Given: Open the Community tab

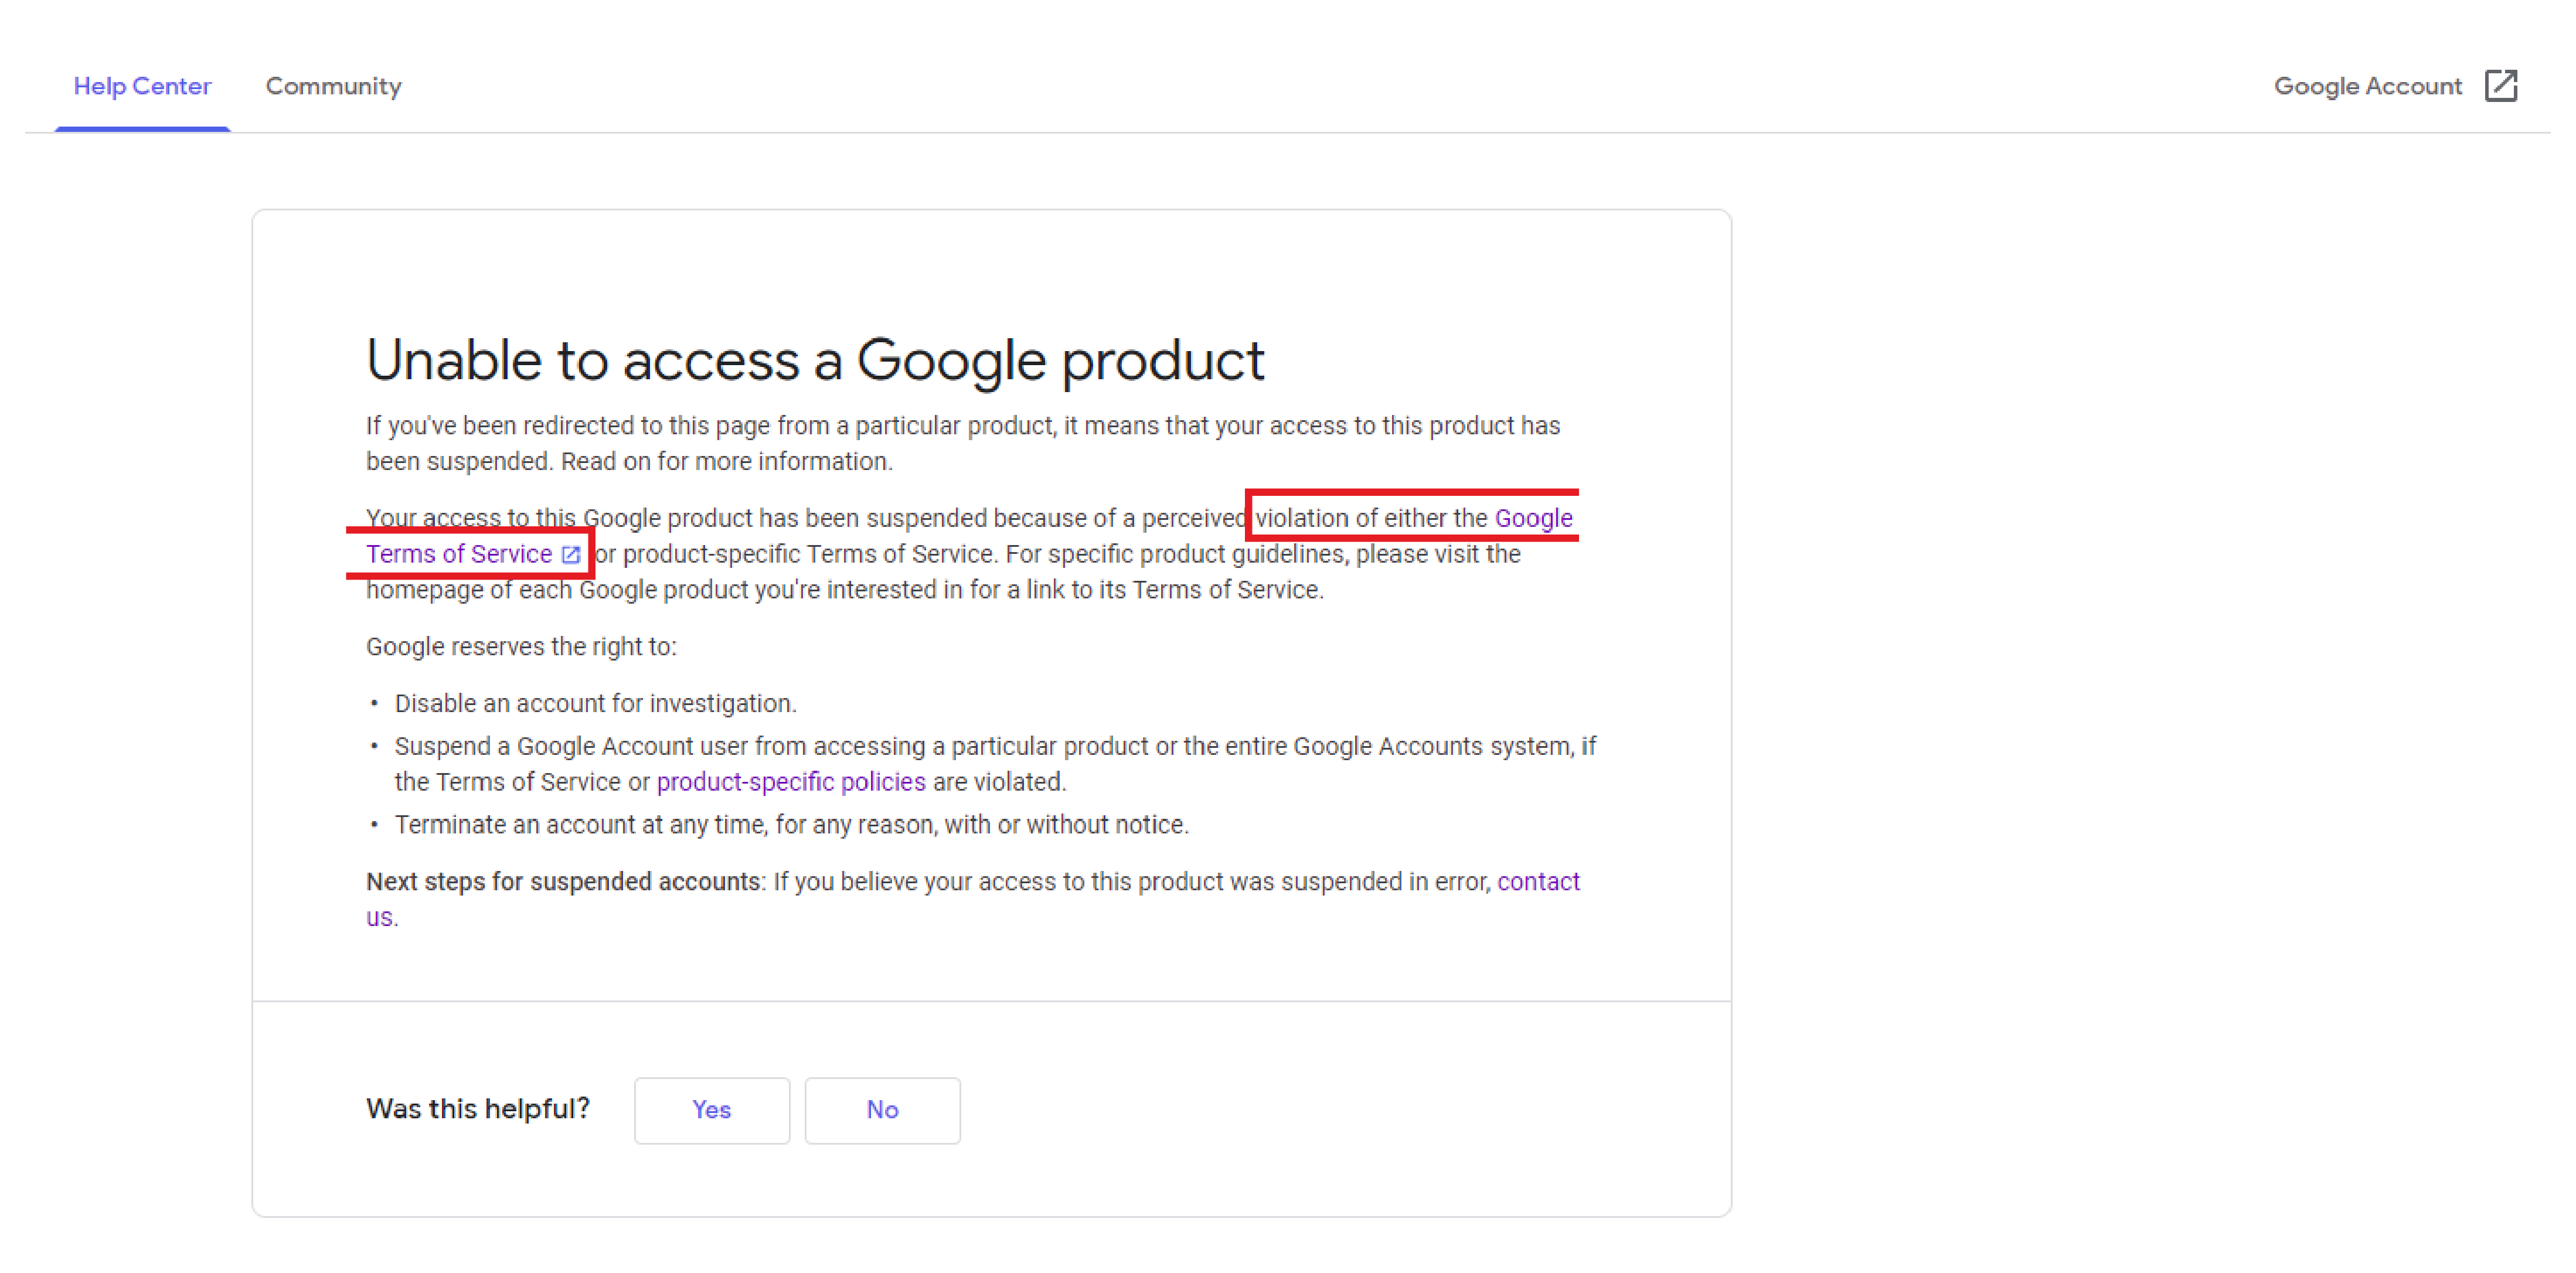Looking at the screenshot, I should coord(333,86).
